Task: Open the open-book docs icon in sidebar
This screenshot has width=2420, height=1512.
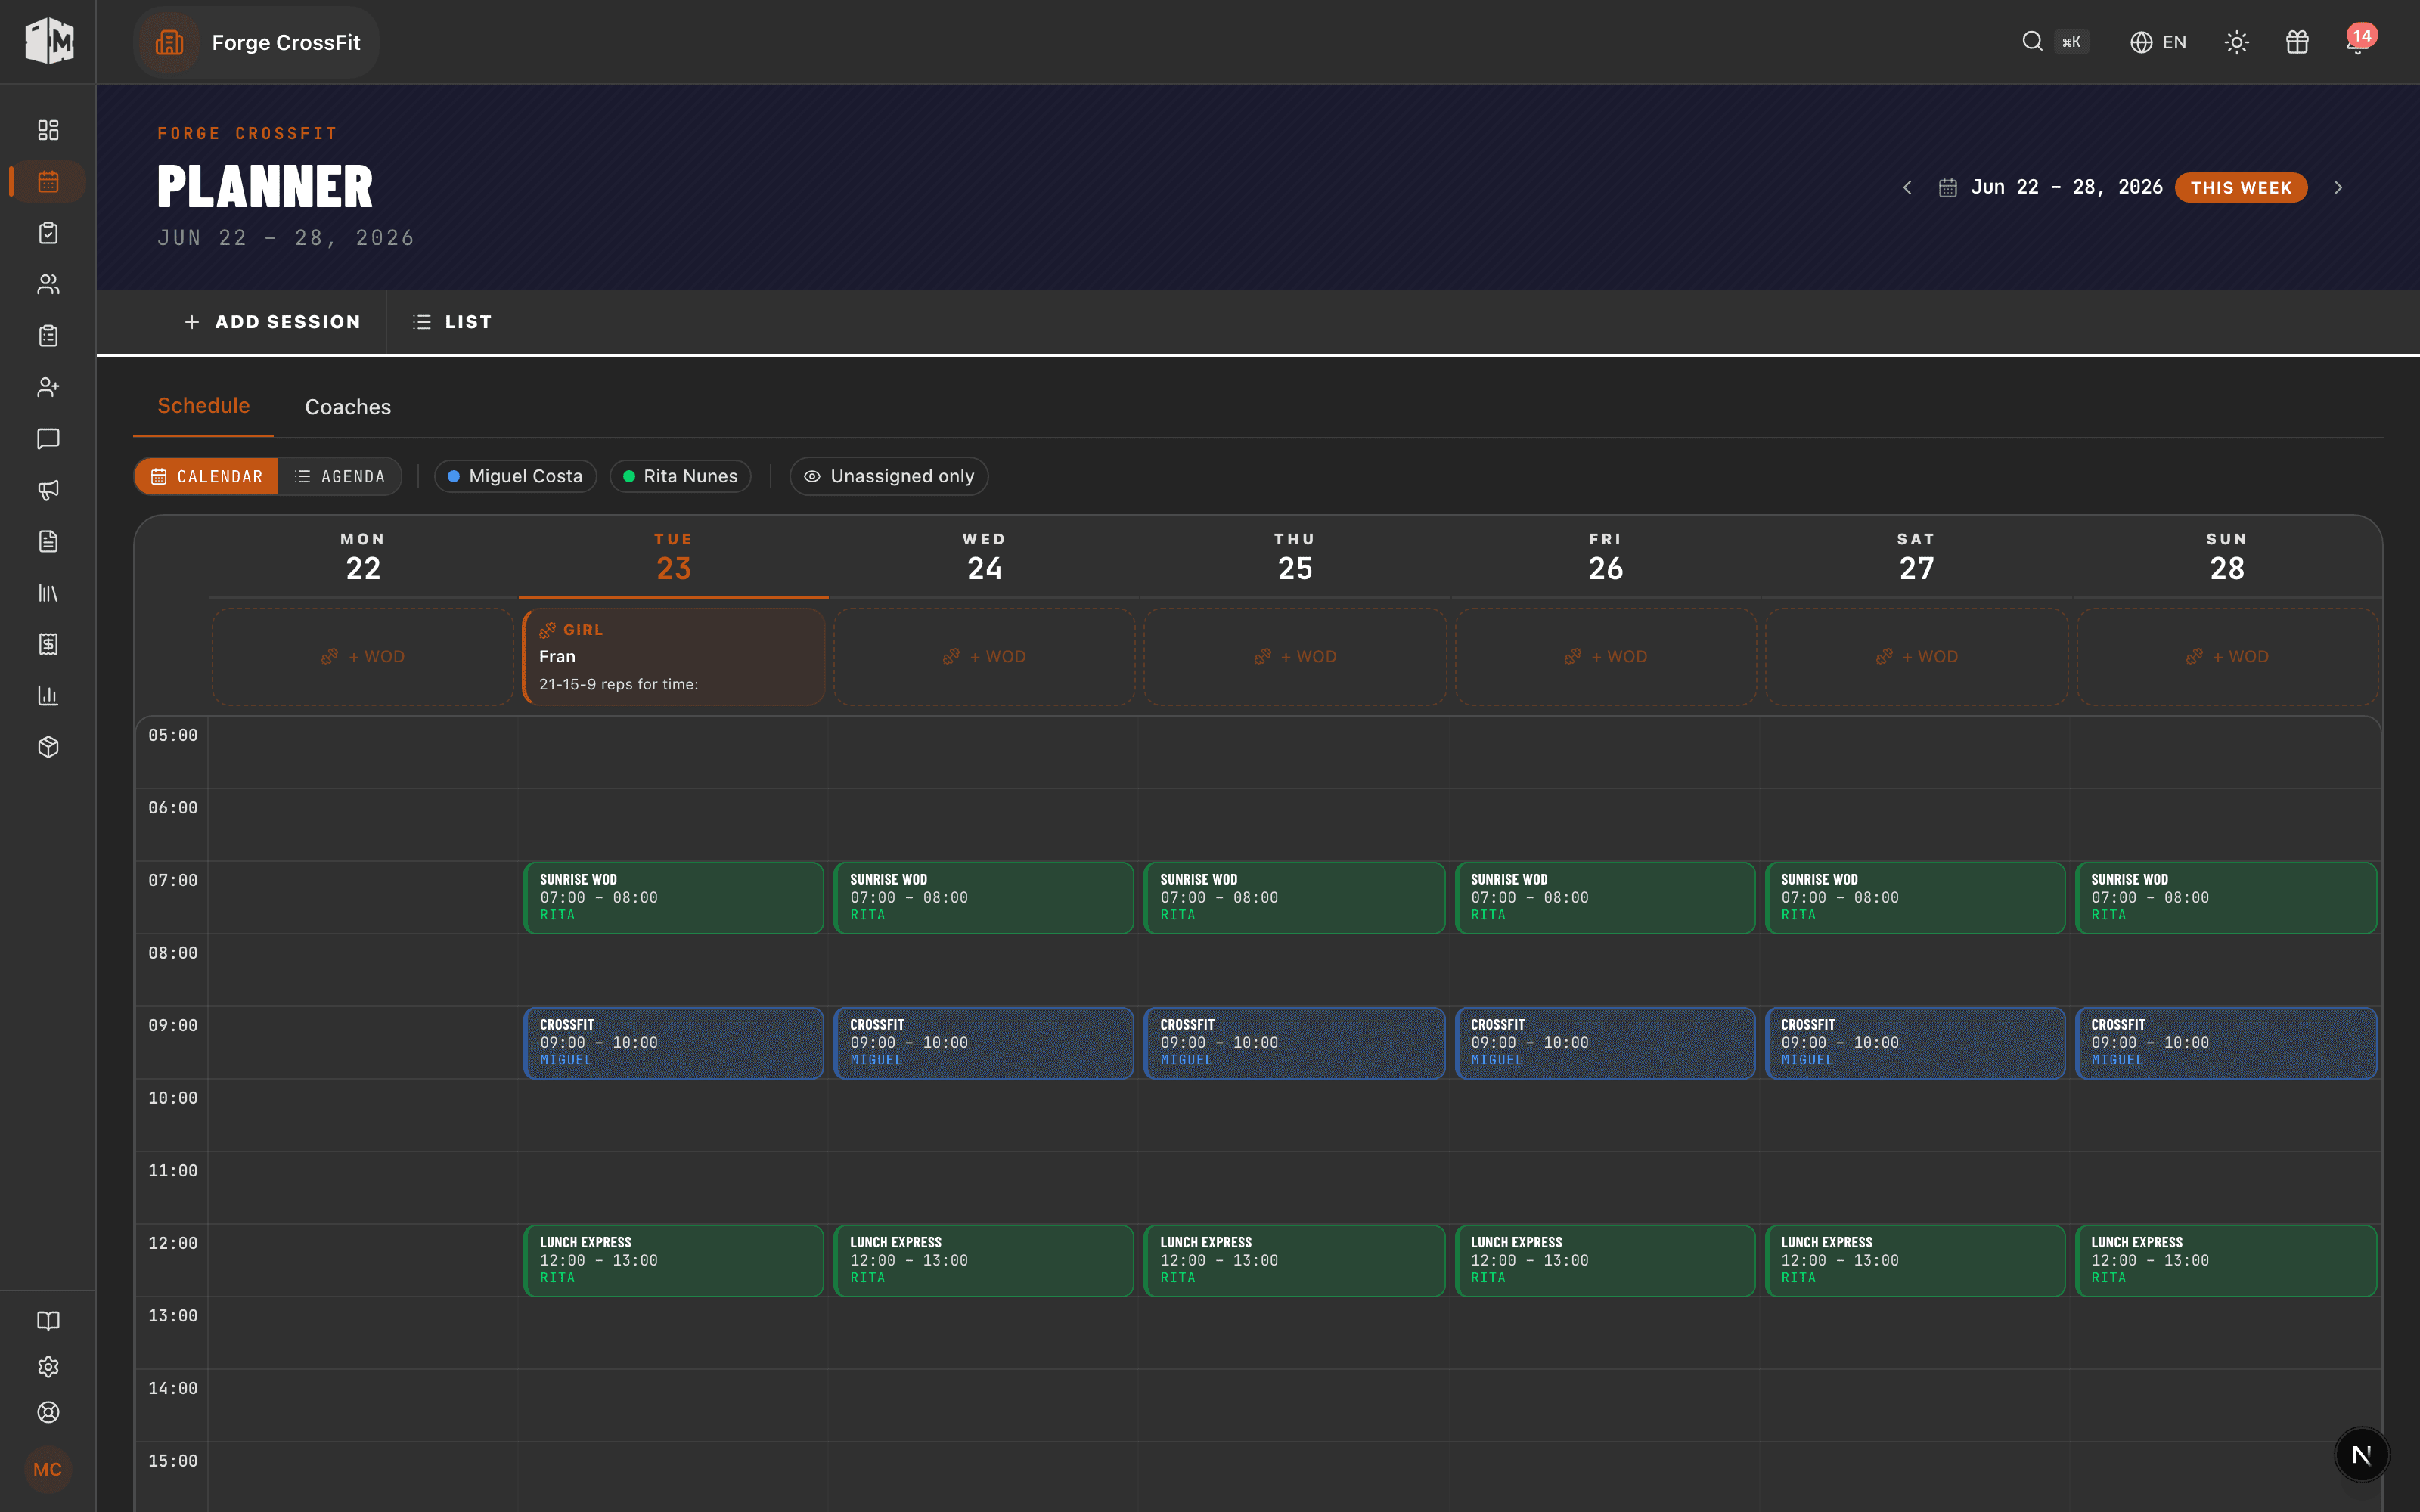Action: point(48,1321)
